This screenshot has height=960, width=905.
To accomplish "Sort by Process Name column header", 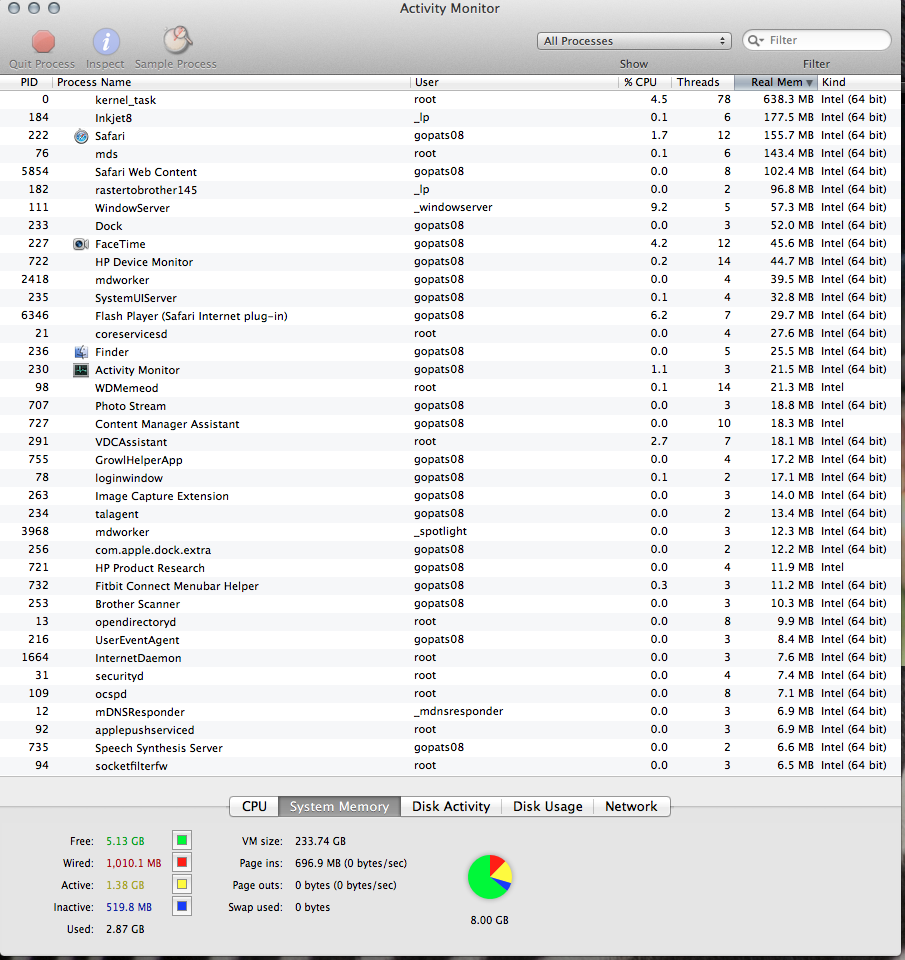I will coord(231,82).
